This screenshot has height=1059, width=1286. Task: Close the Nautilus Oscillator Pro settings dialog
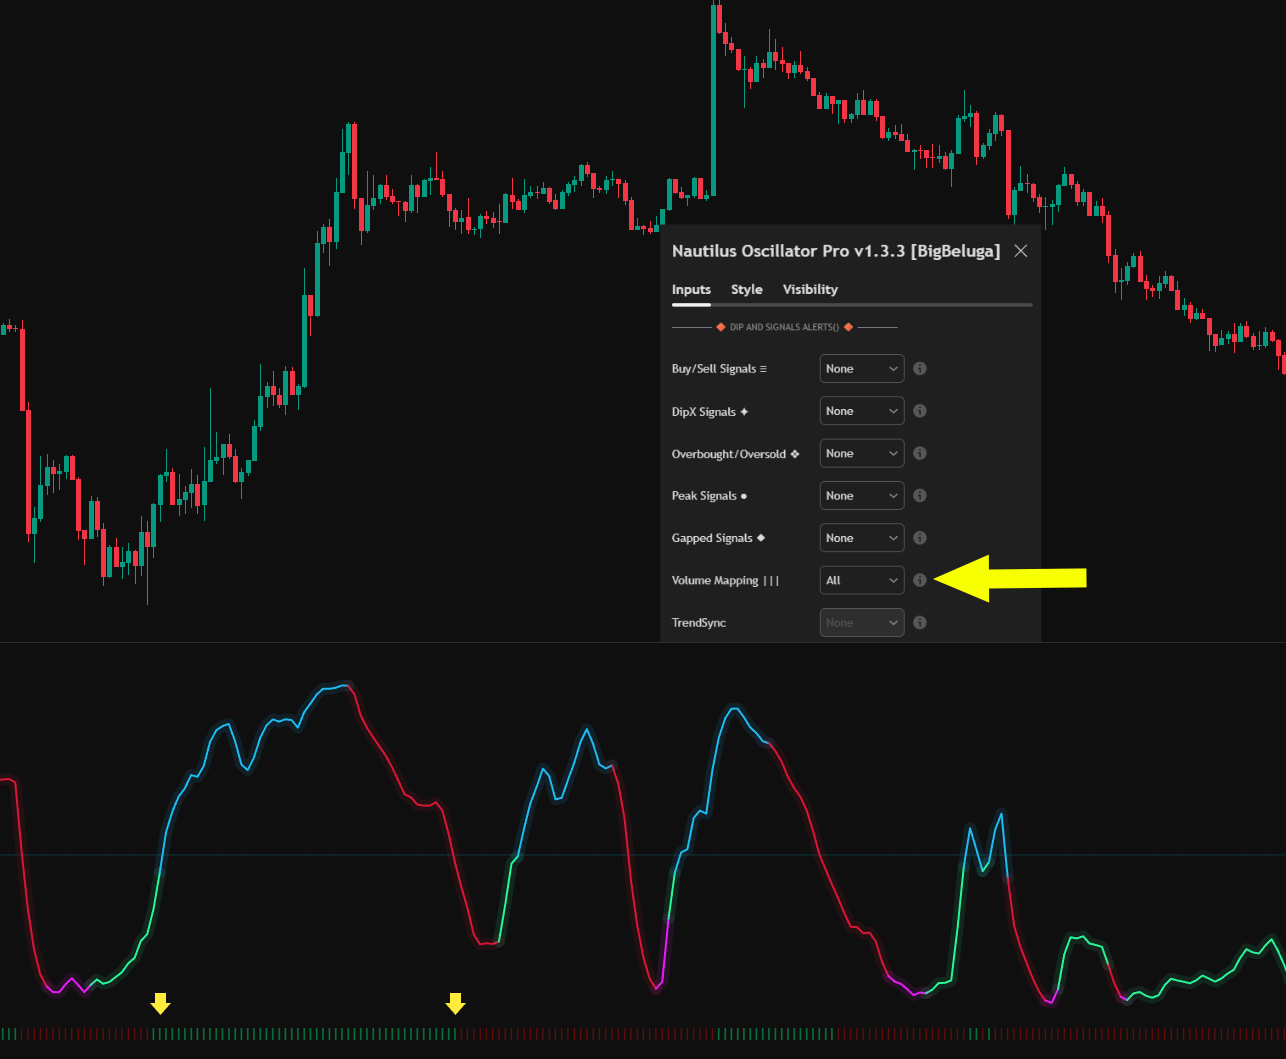click(x=1021, y=251)
